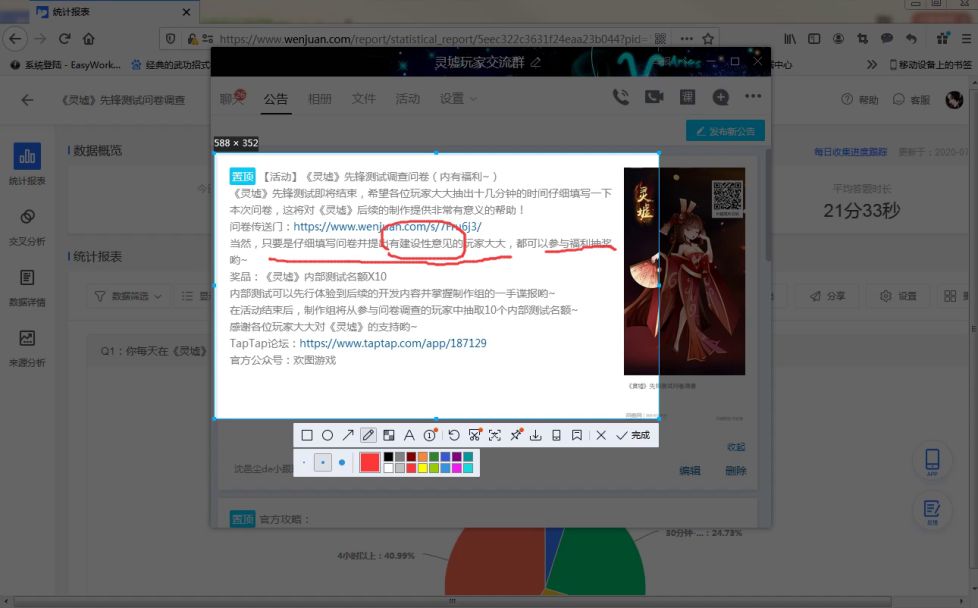The height and width of the screenshot is (608, 978).
Task: Open the more options ellipsis menu
Action: 753,97
